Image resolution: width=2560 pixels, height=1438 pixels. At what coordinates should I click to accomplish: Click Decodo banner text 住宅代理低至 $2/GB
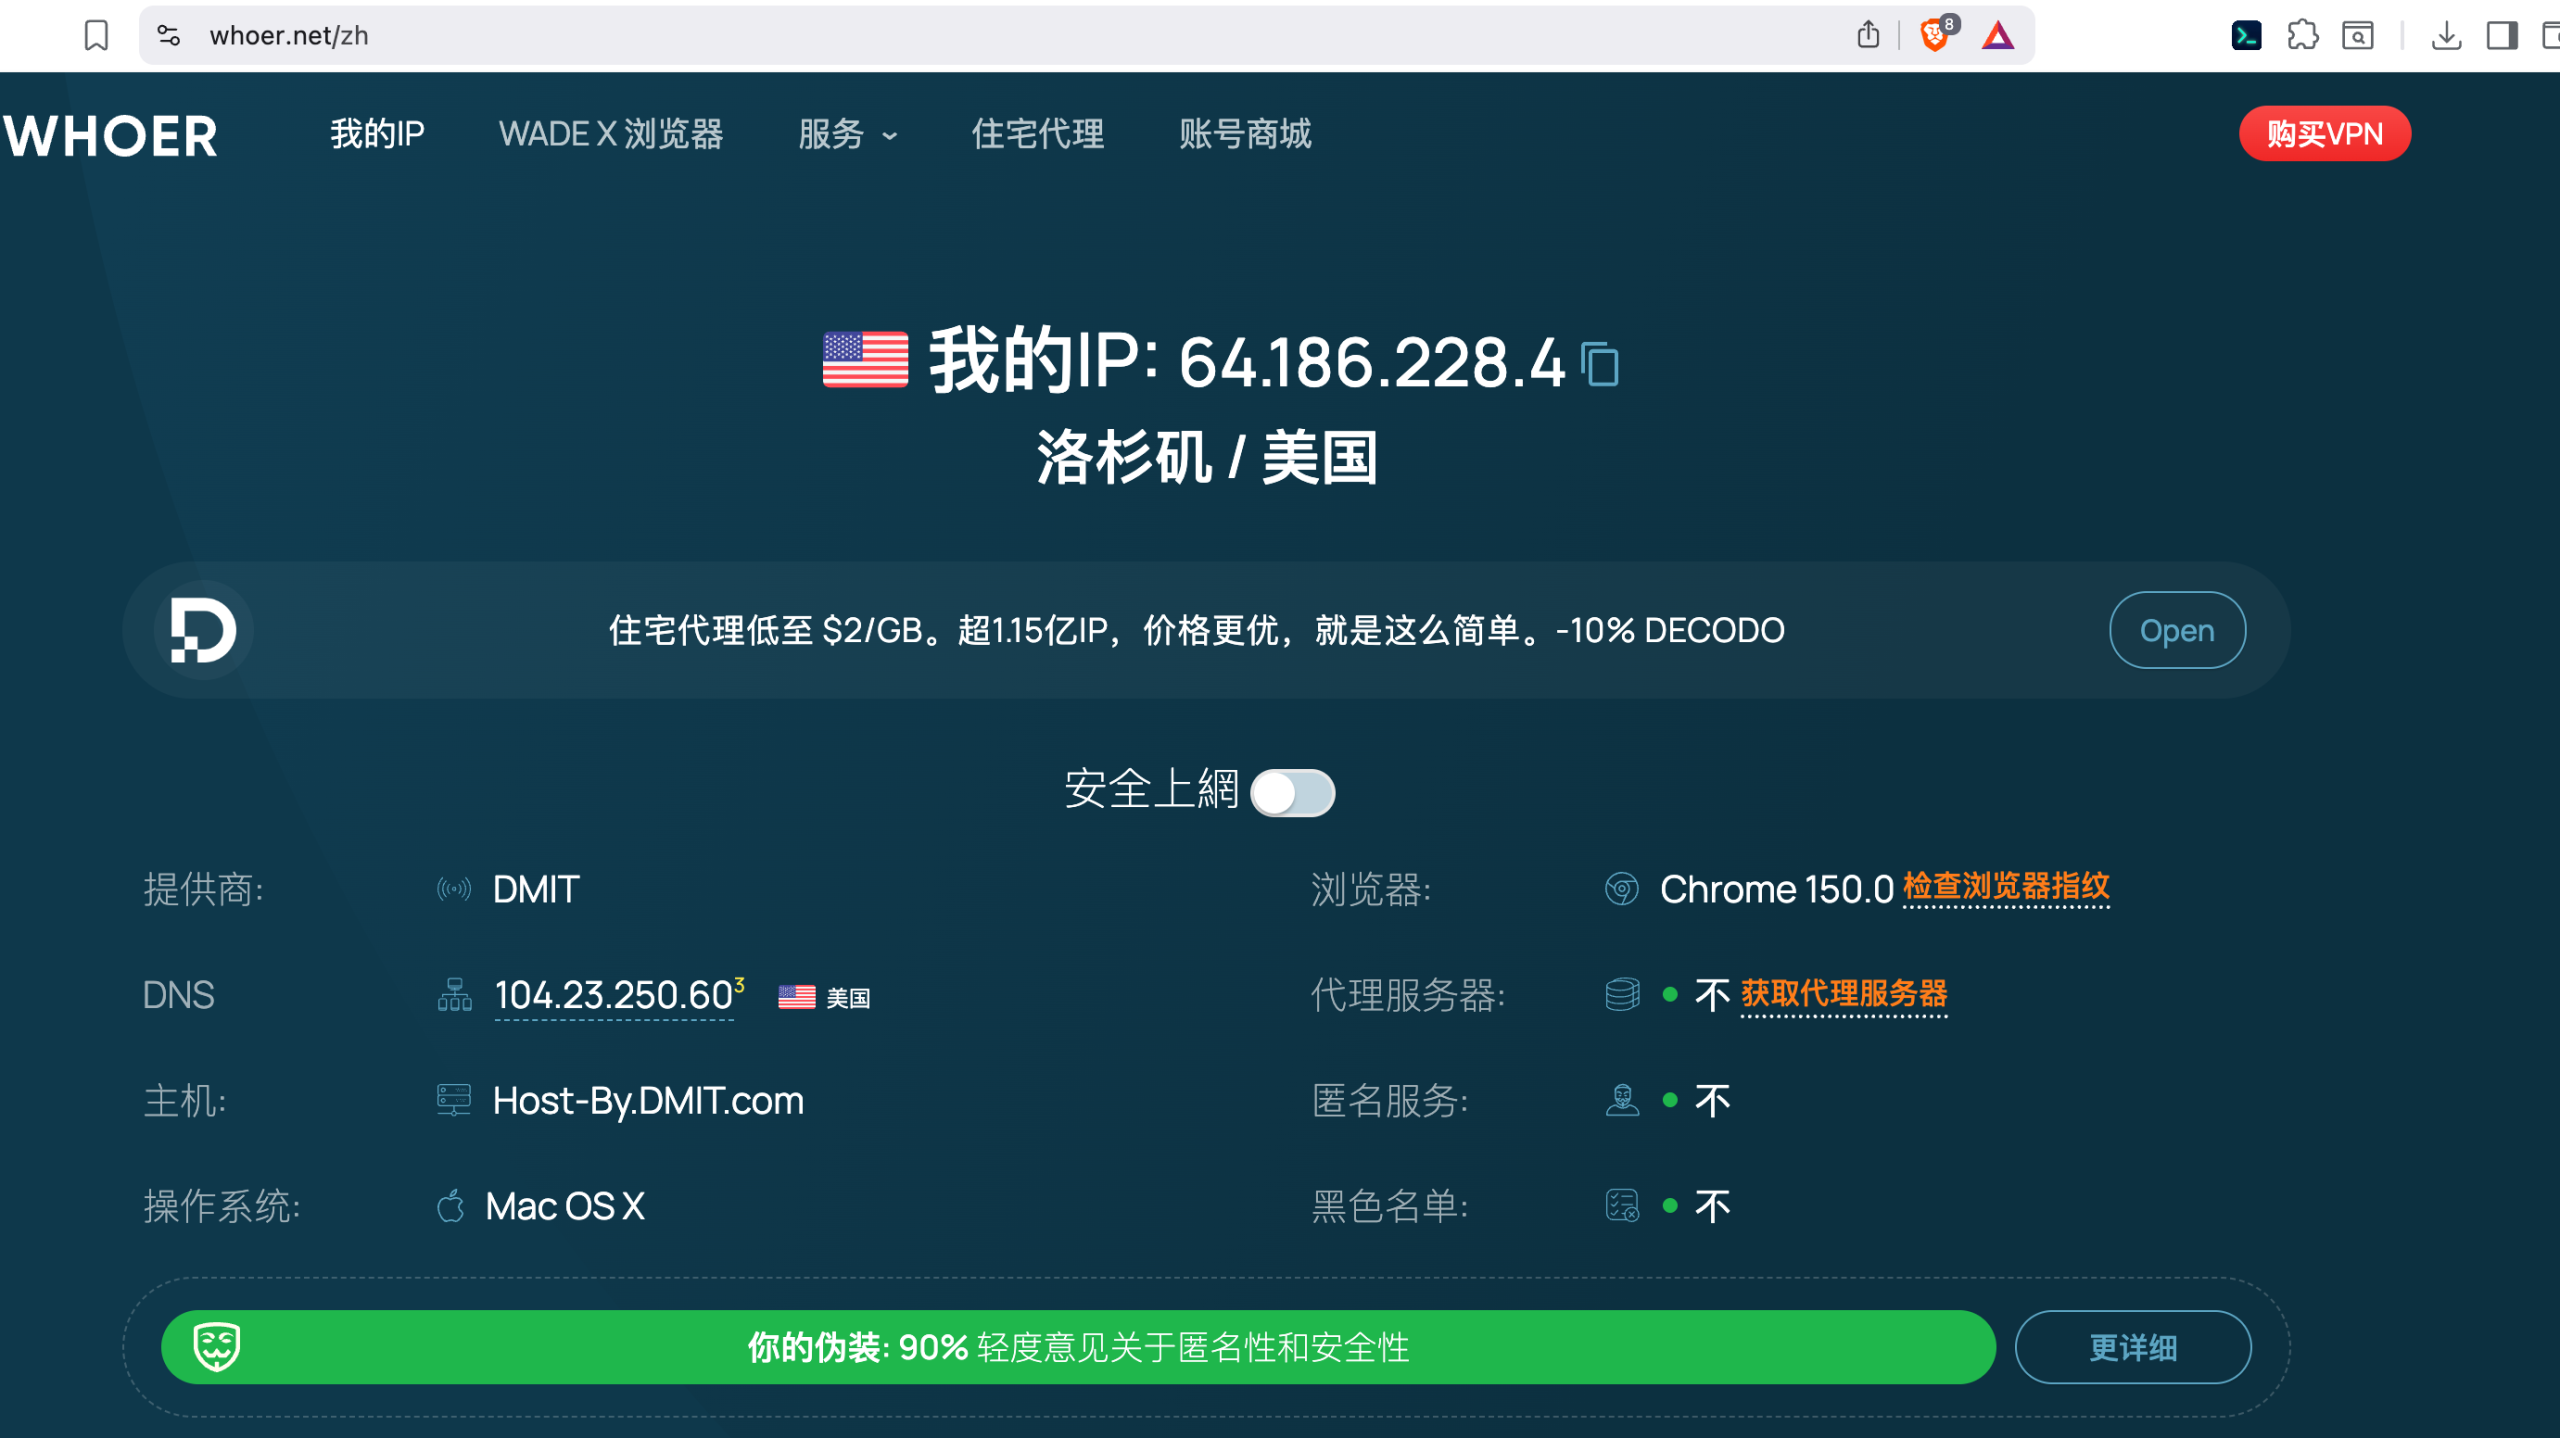point(1196,630)
